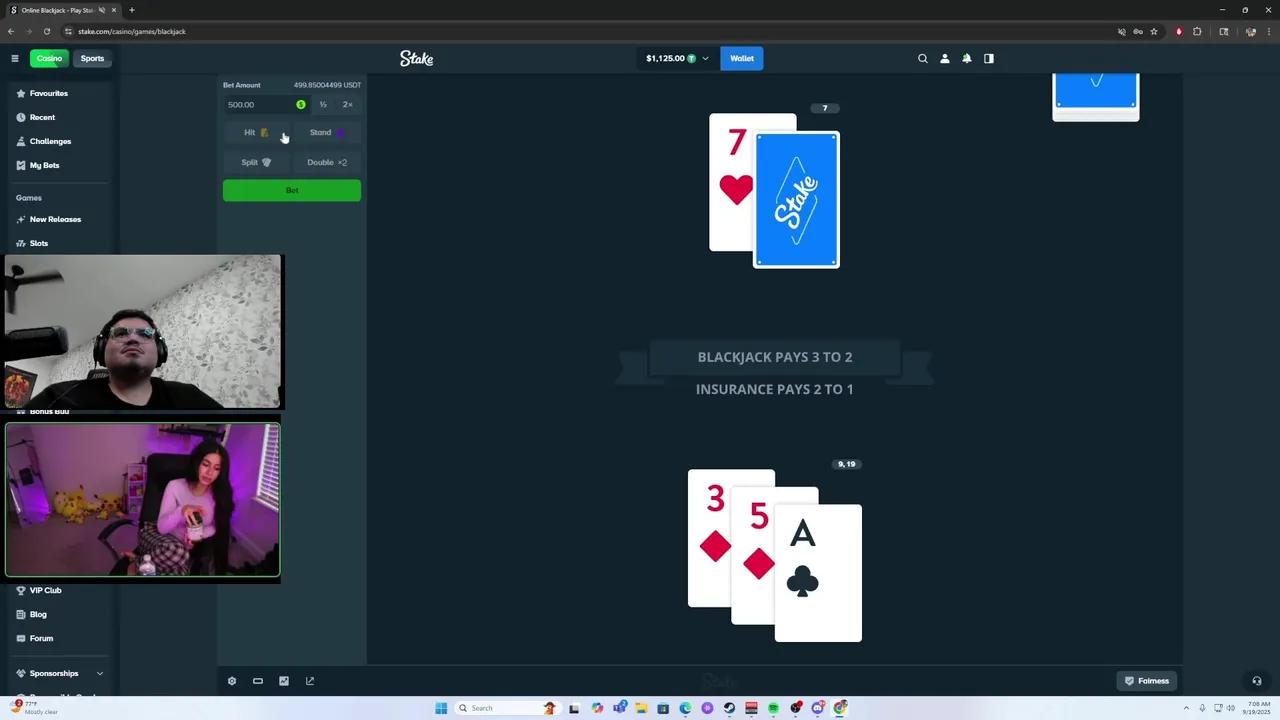1280x720 pixels.
Task: Mute the Online Blackjack tab audio icon
Action: pyautogui.click(x=102, y=10)
